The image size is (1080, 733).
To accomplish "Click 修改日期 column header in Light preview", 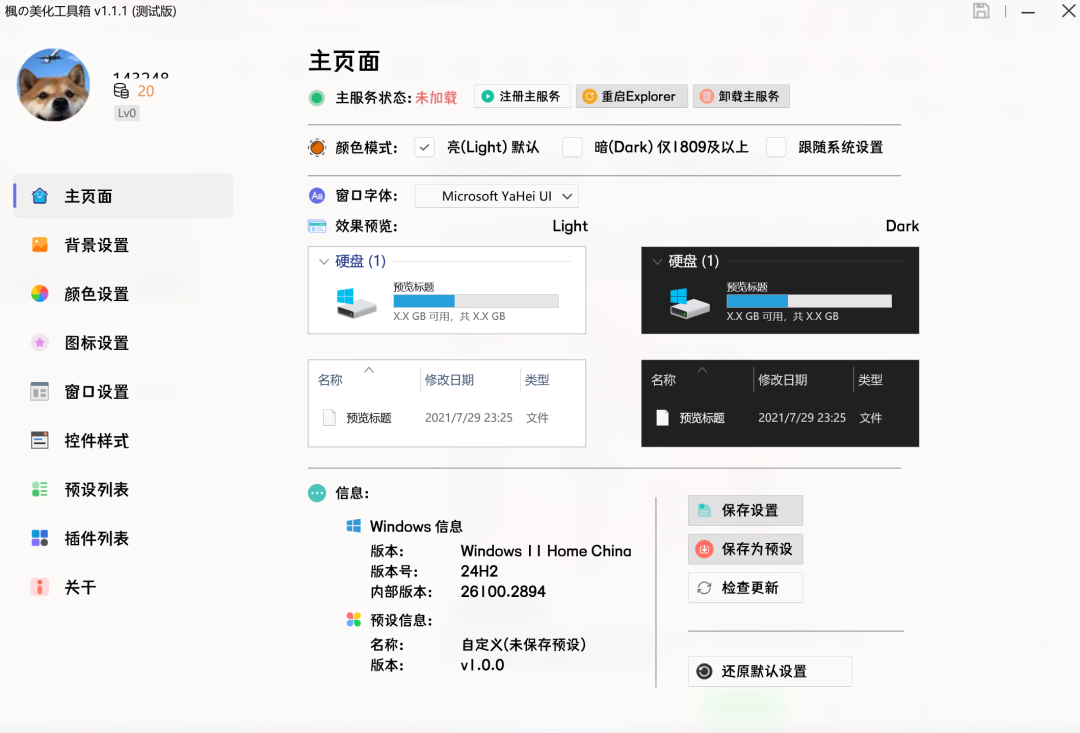I will click(449, 380).
